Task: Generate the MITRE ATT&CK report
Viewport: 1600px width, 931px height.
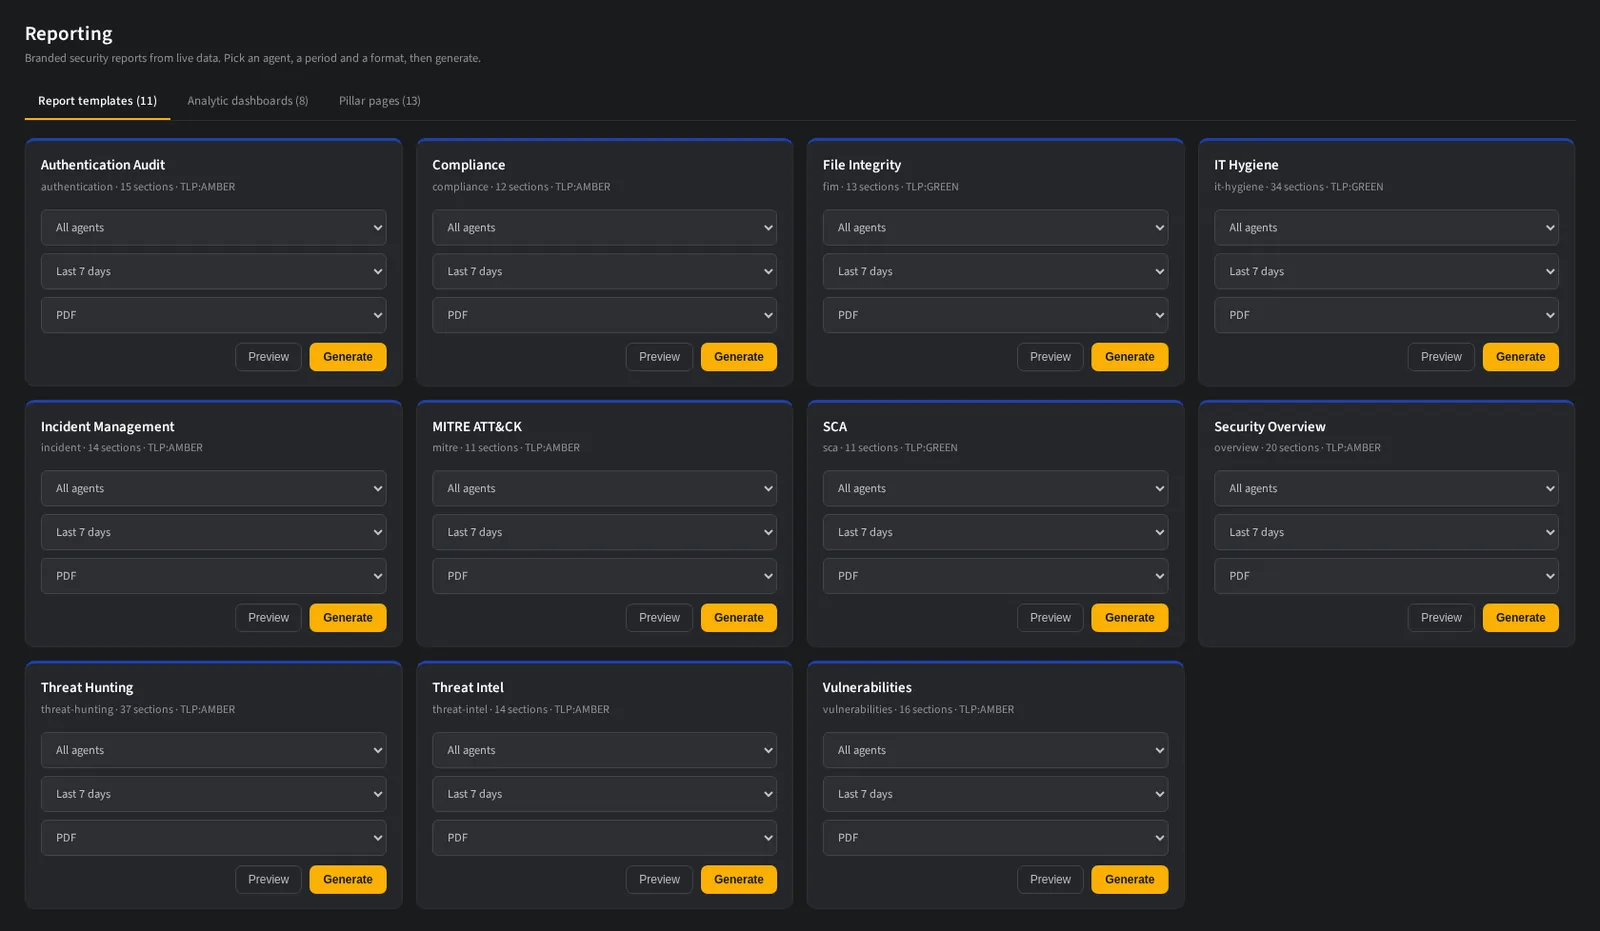Action: 739,618
